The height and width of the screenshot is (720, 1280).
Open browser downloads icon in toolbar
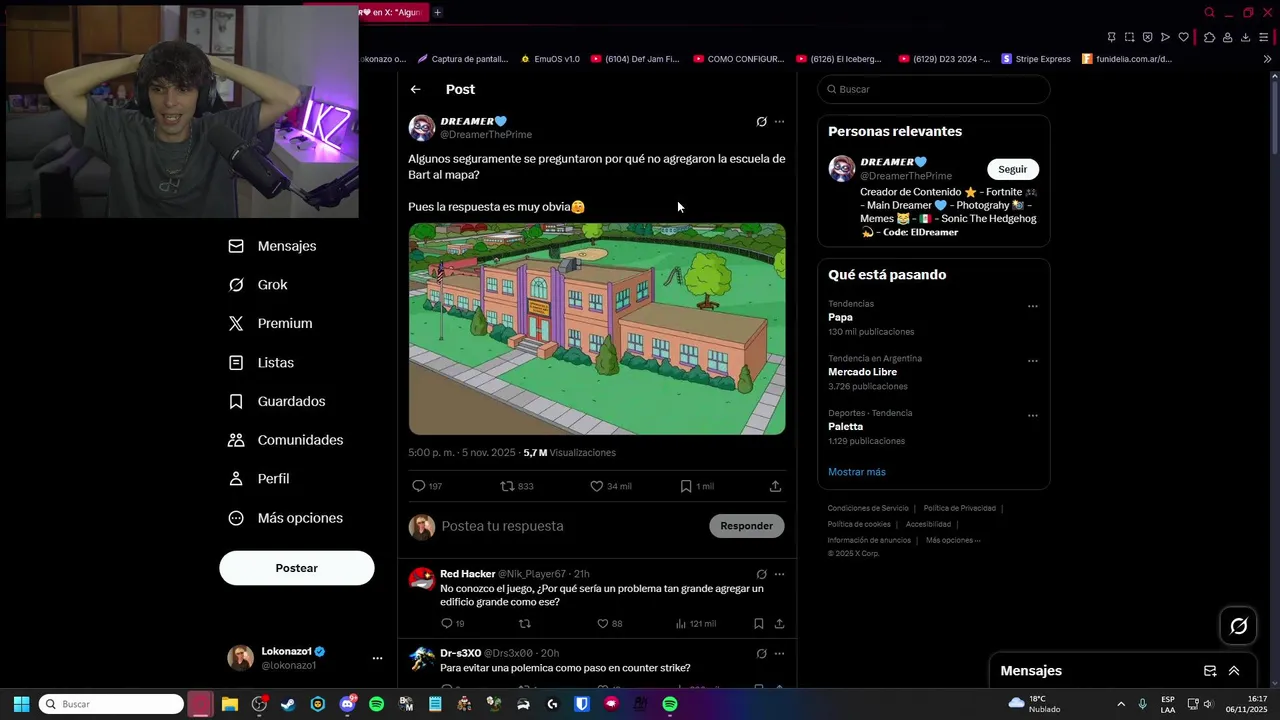click(1245, 37)
